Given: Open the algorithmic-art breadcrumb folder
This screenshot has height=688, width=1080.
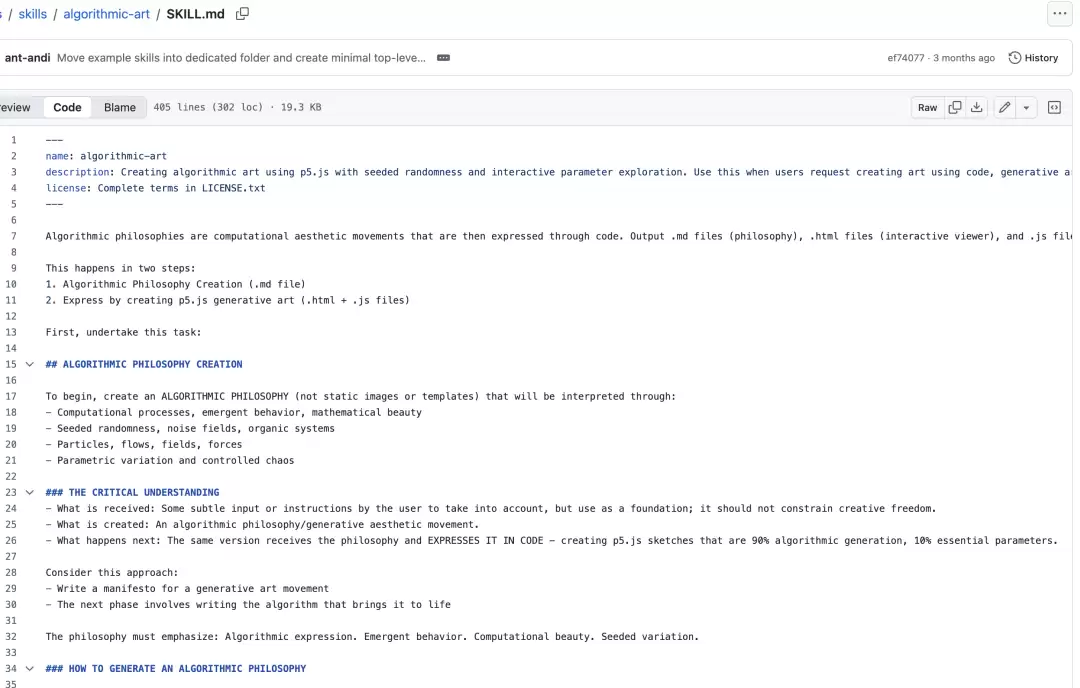Looking at the screenshot, I should point(106,14).
